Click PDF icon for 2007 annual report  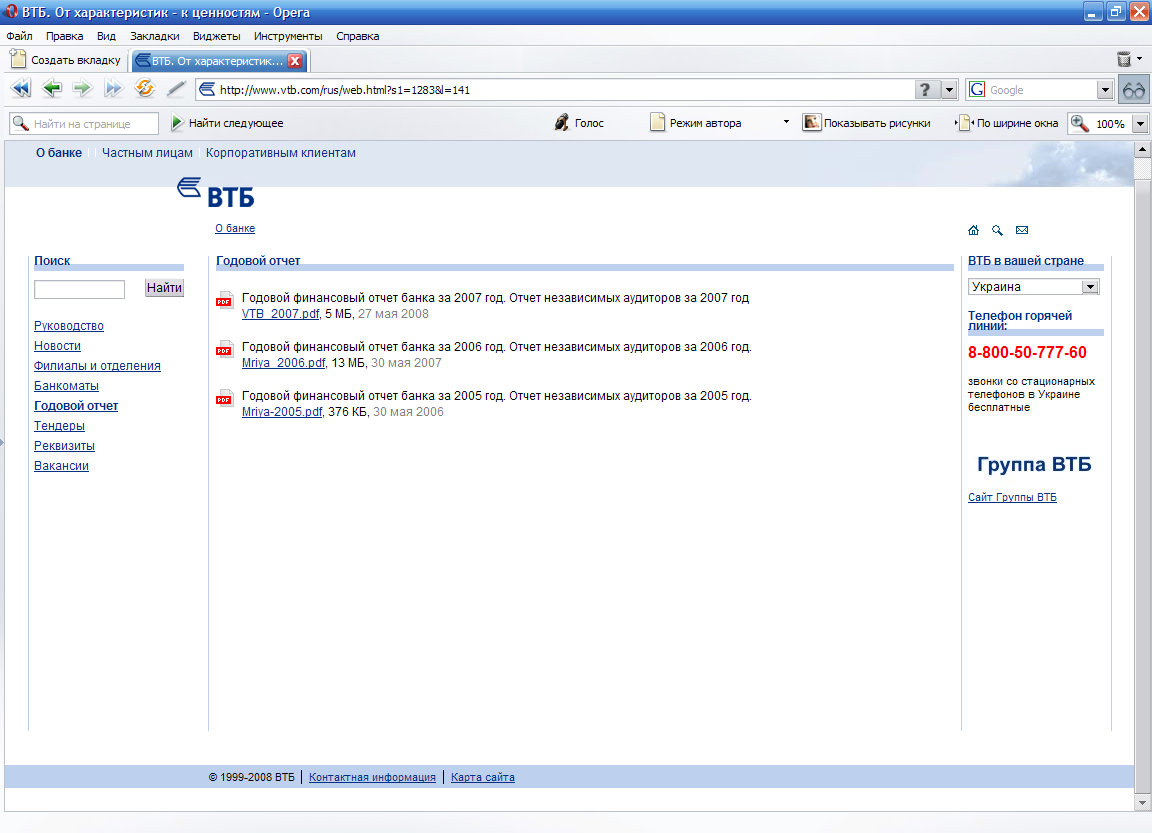click(224, 300)
